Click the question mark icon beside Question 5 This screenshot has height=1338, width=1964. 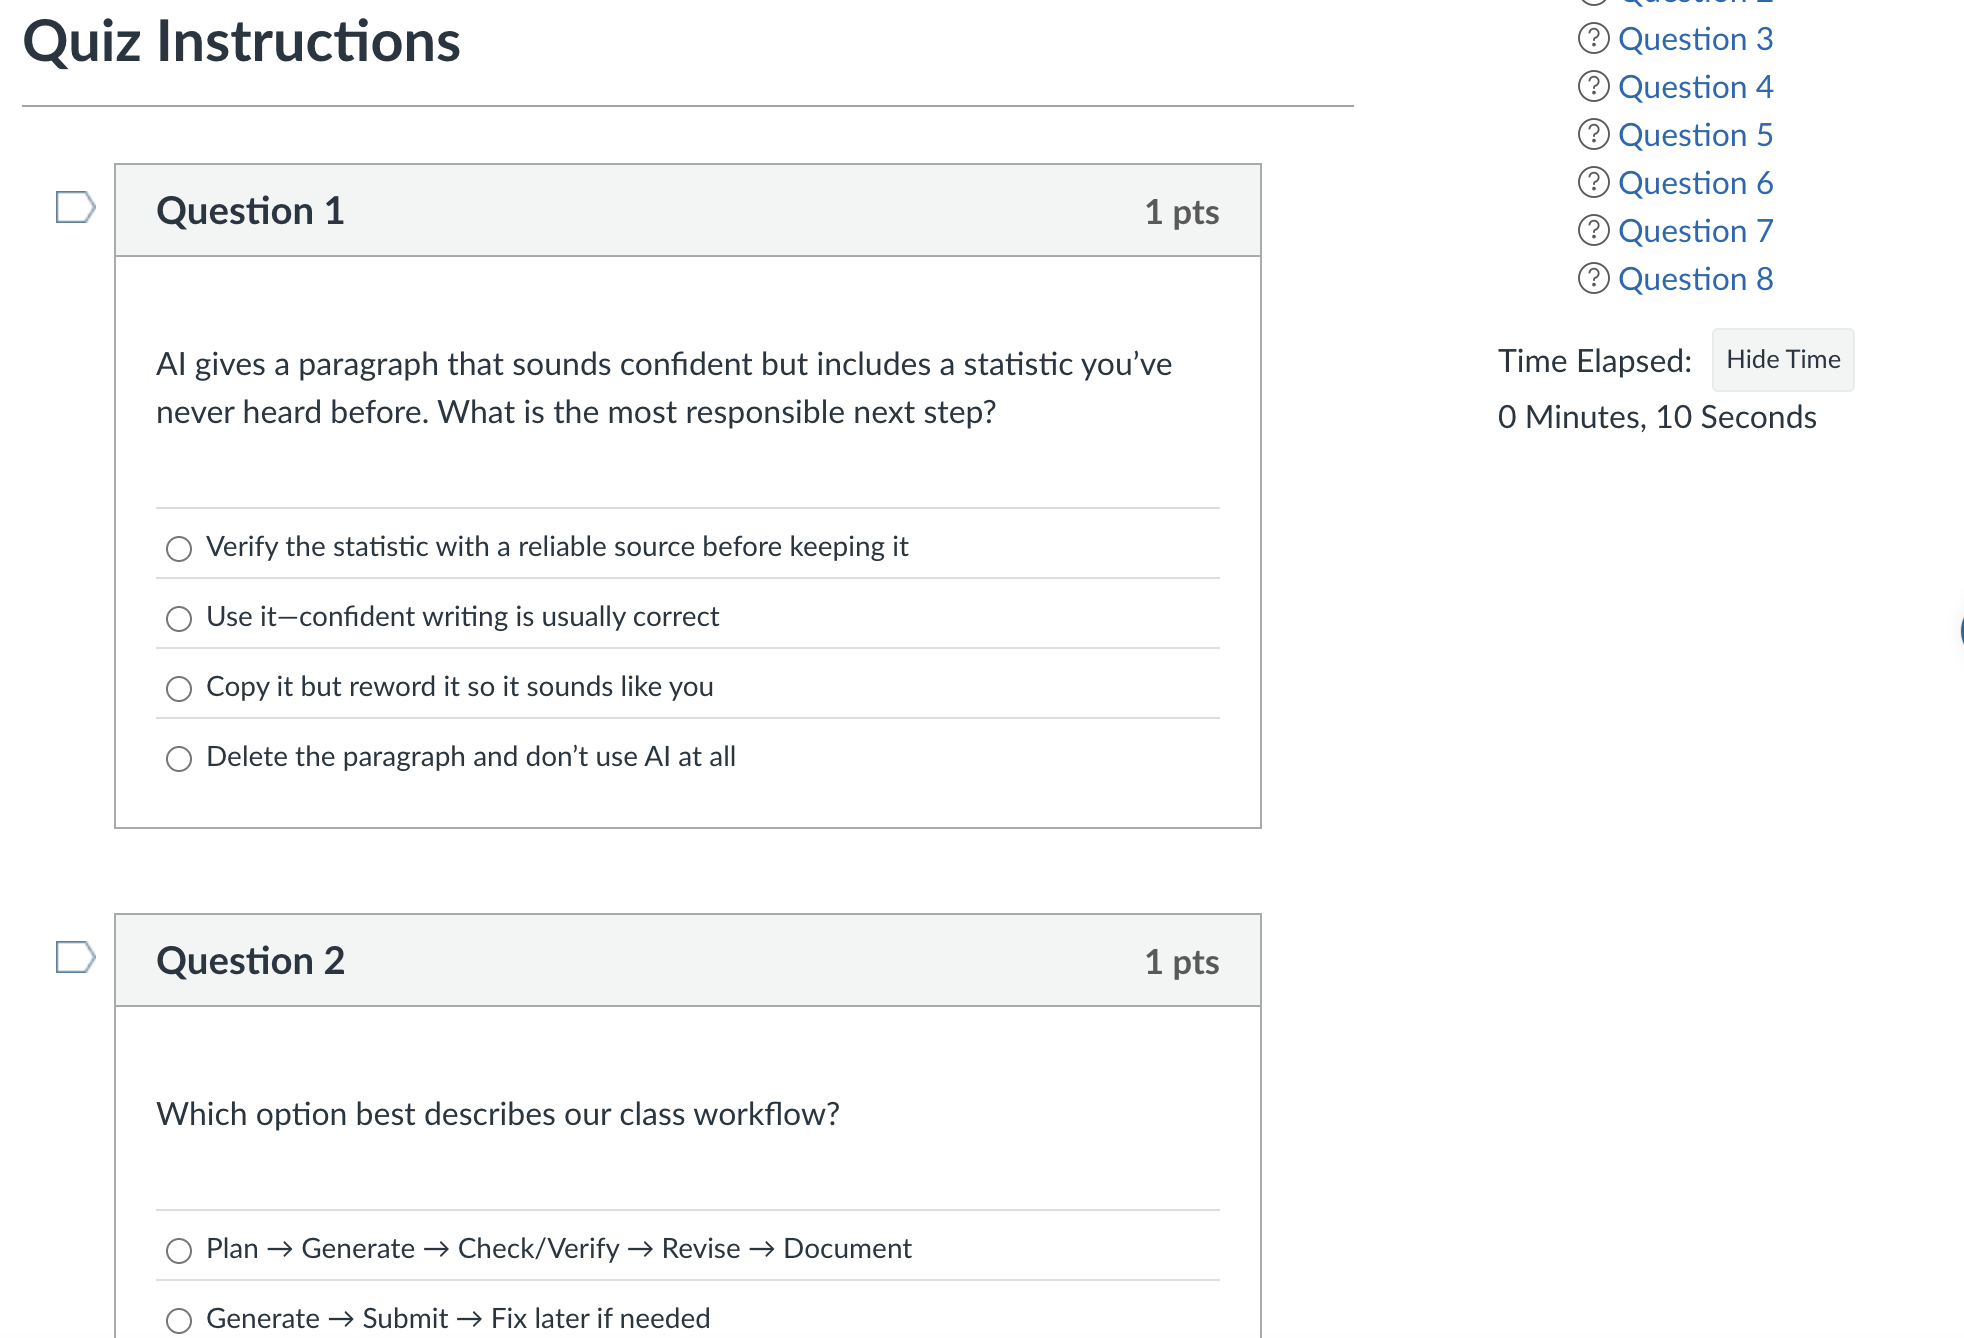[x=1592, y=135]
